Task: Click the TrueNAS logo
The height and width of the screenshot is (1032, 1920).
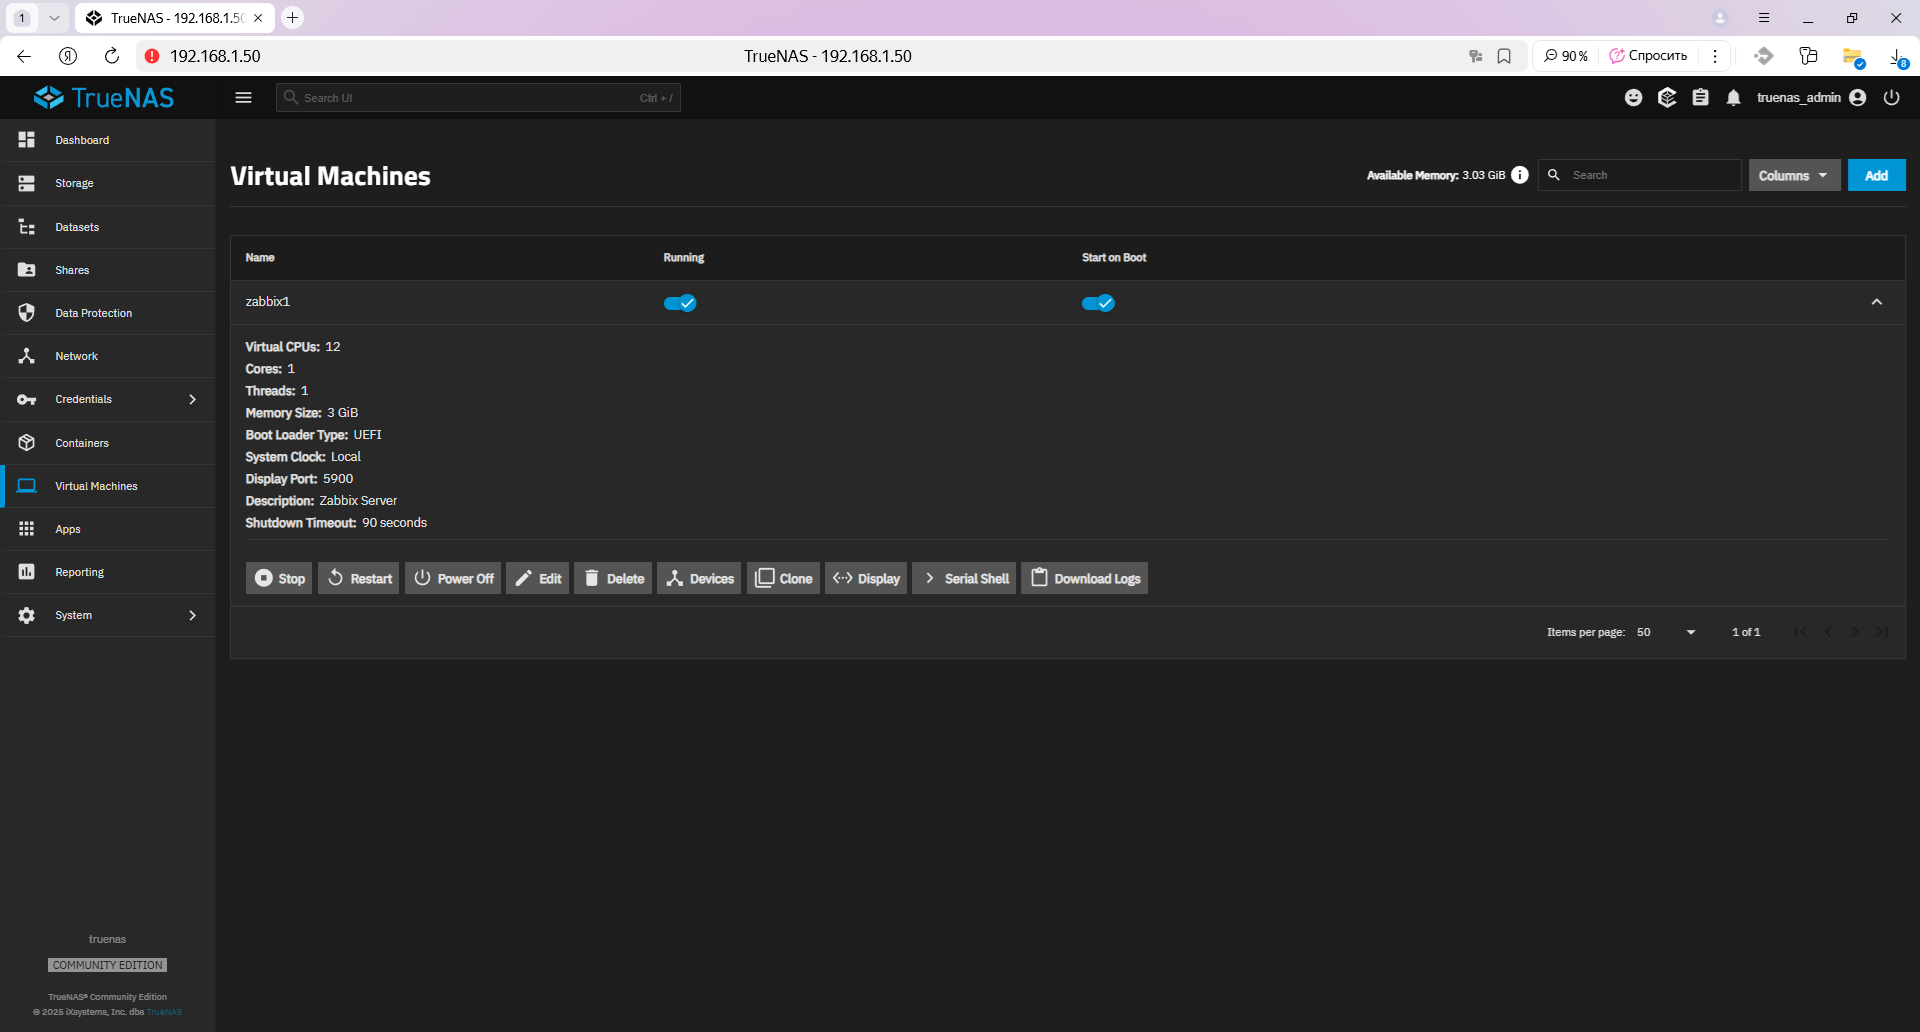Action: click(x=104, y=97)
